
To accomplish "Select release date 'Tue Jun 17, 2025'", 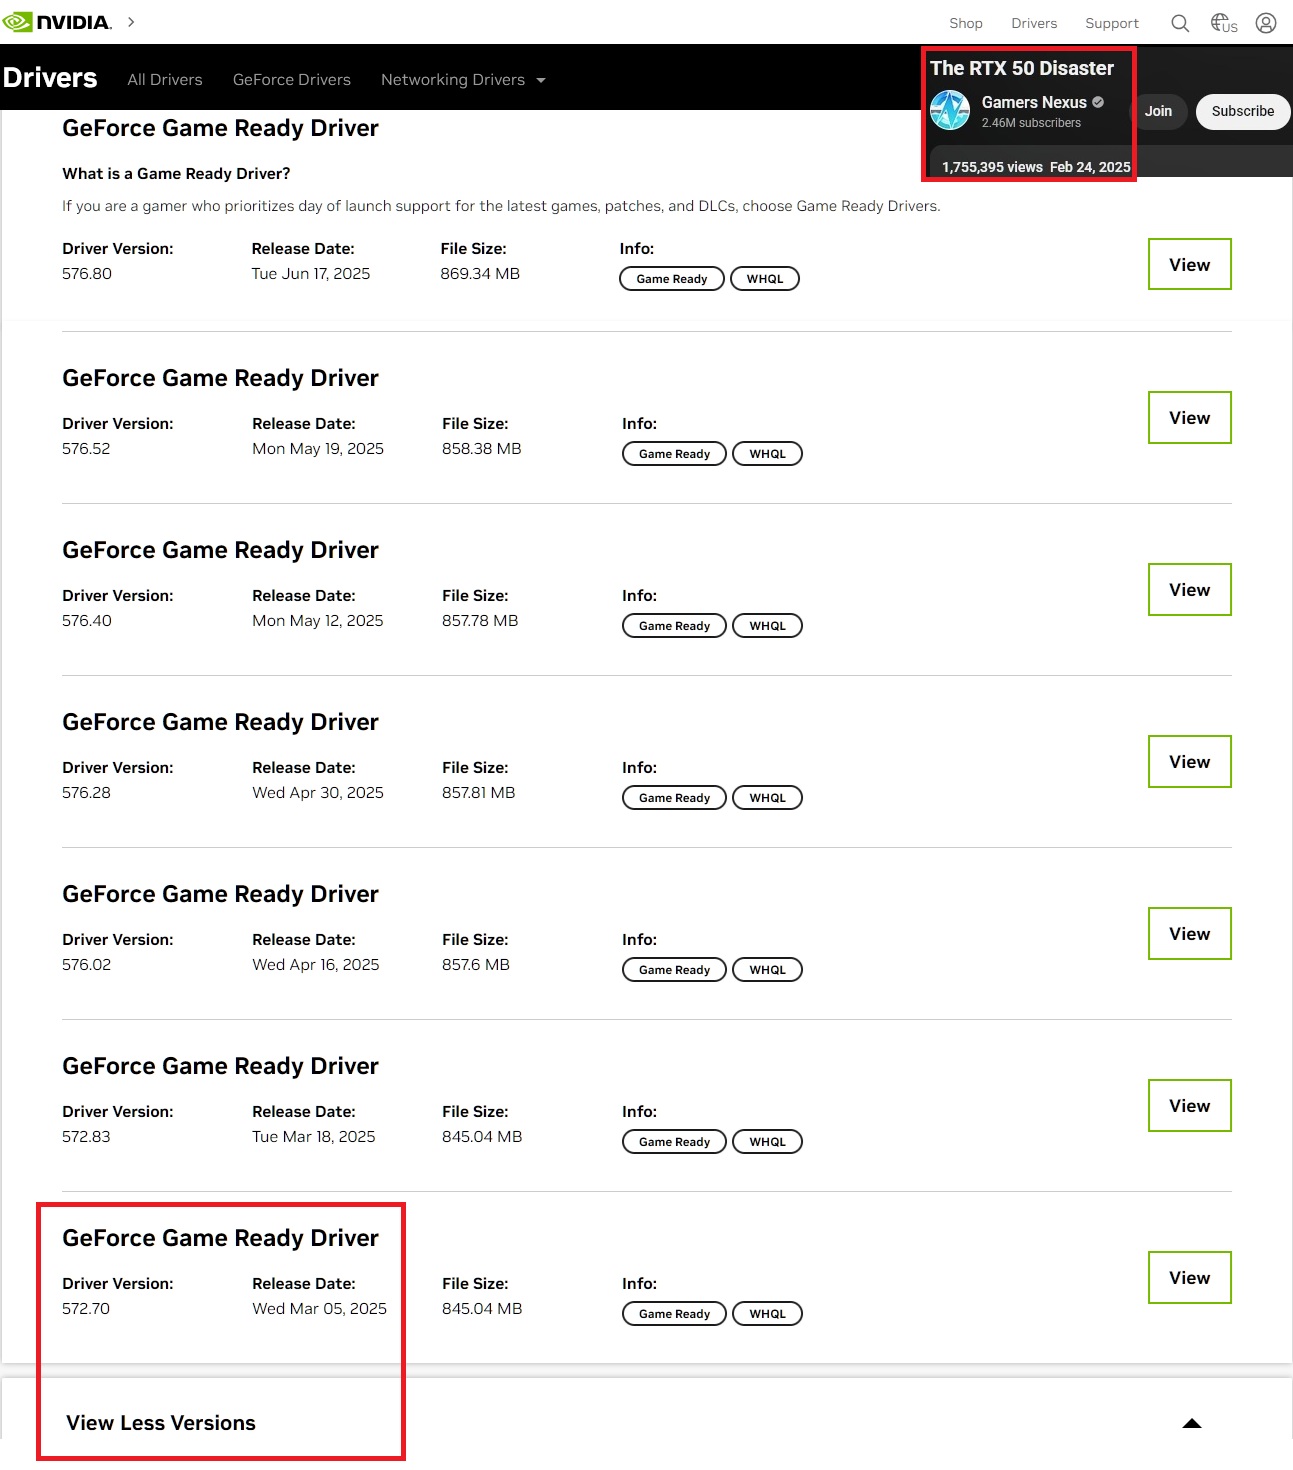I will [311, 274].
